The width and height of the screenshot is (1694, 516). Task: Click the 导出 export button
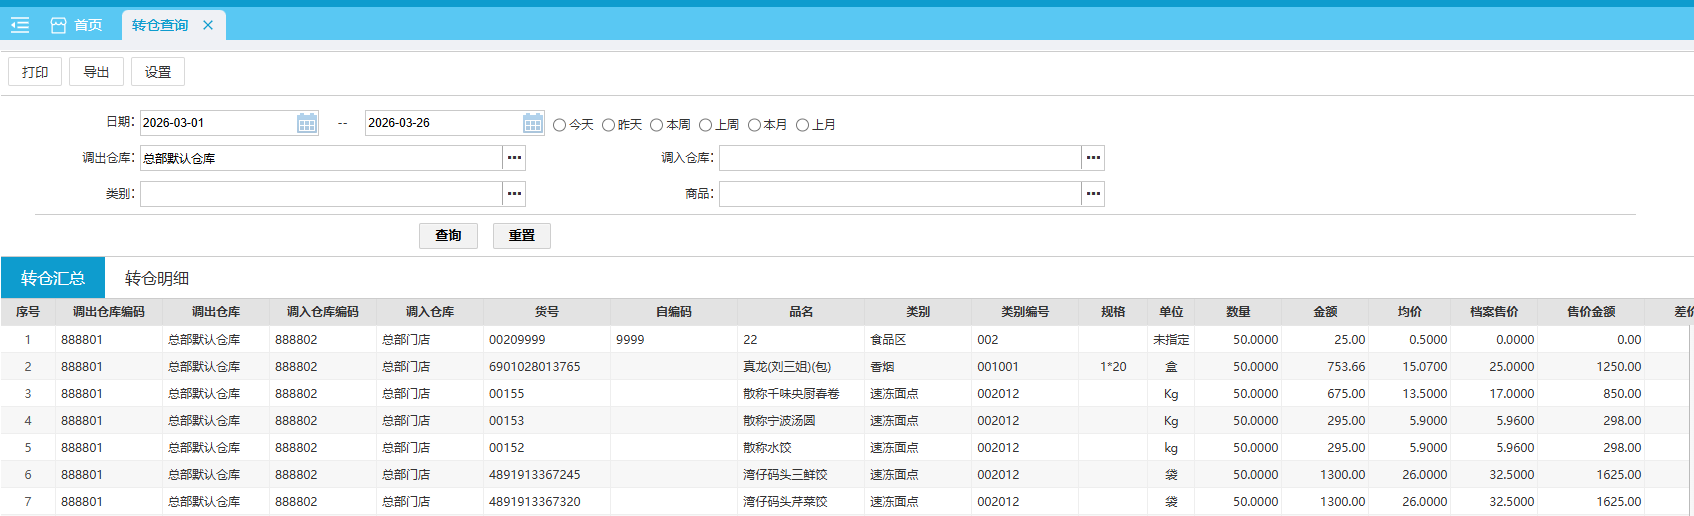(96, 72)
